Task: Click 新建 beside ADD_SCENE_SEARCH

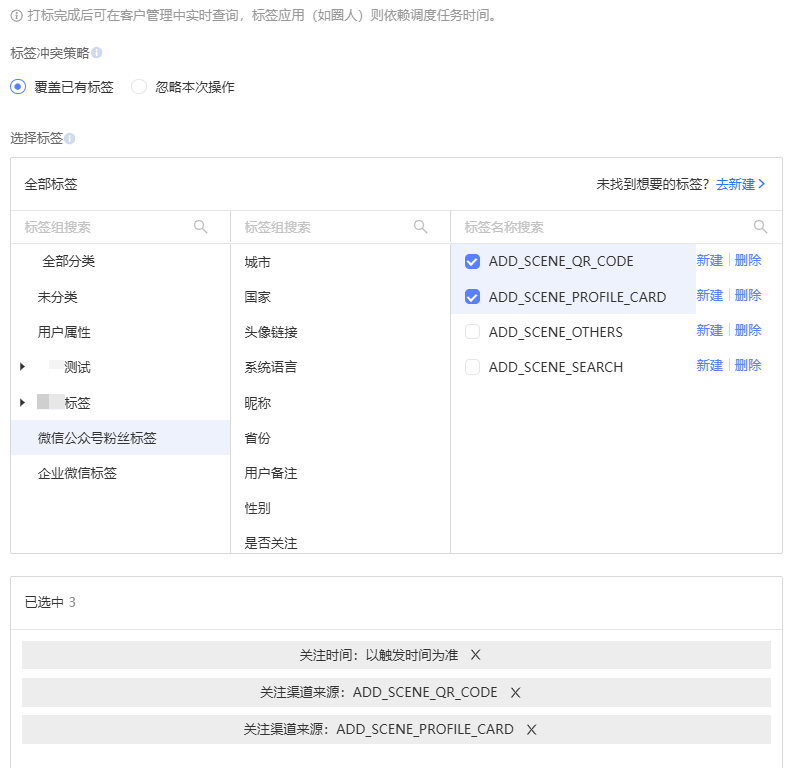Action: point(710,366)
